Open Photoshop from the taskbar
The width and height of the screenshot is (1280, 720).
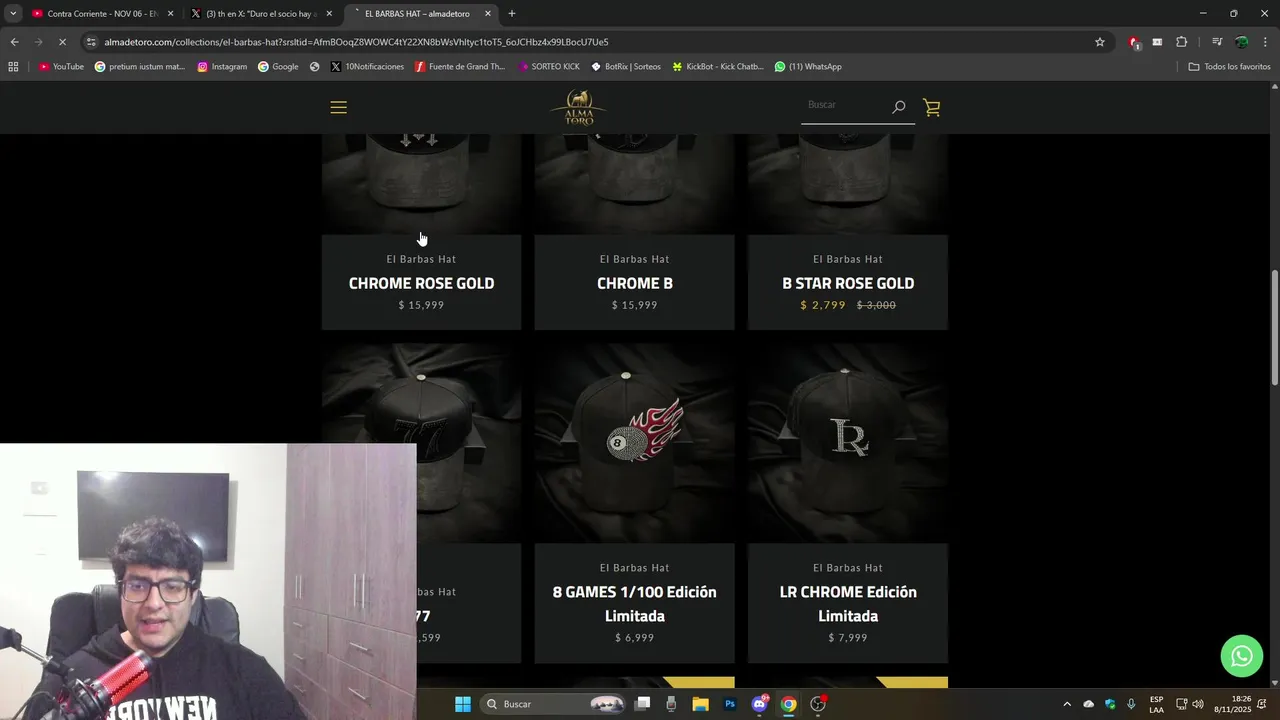coord(730,704)
